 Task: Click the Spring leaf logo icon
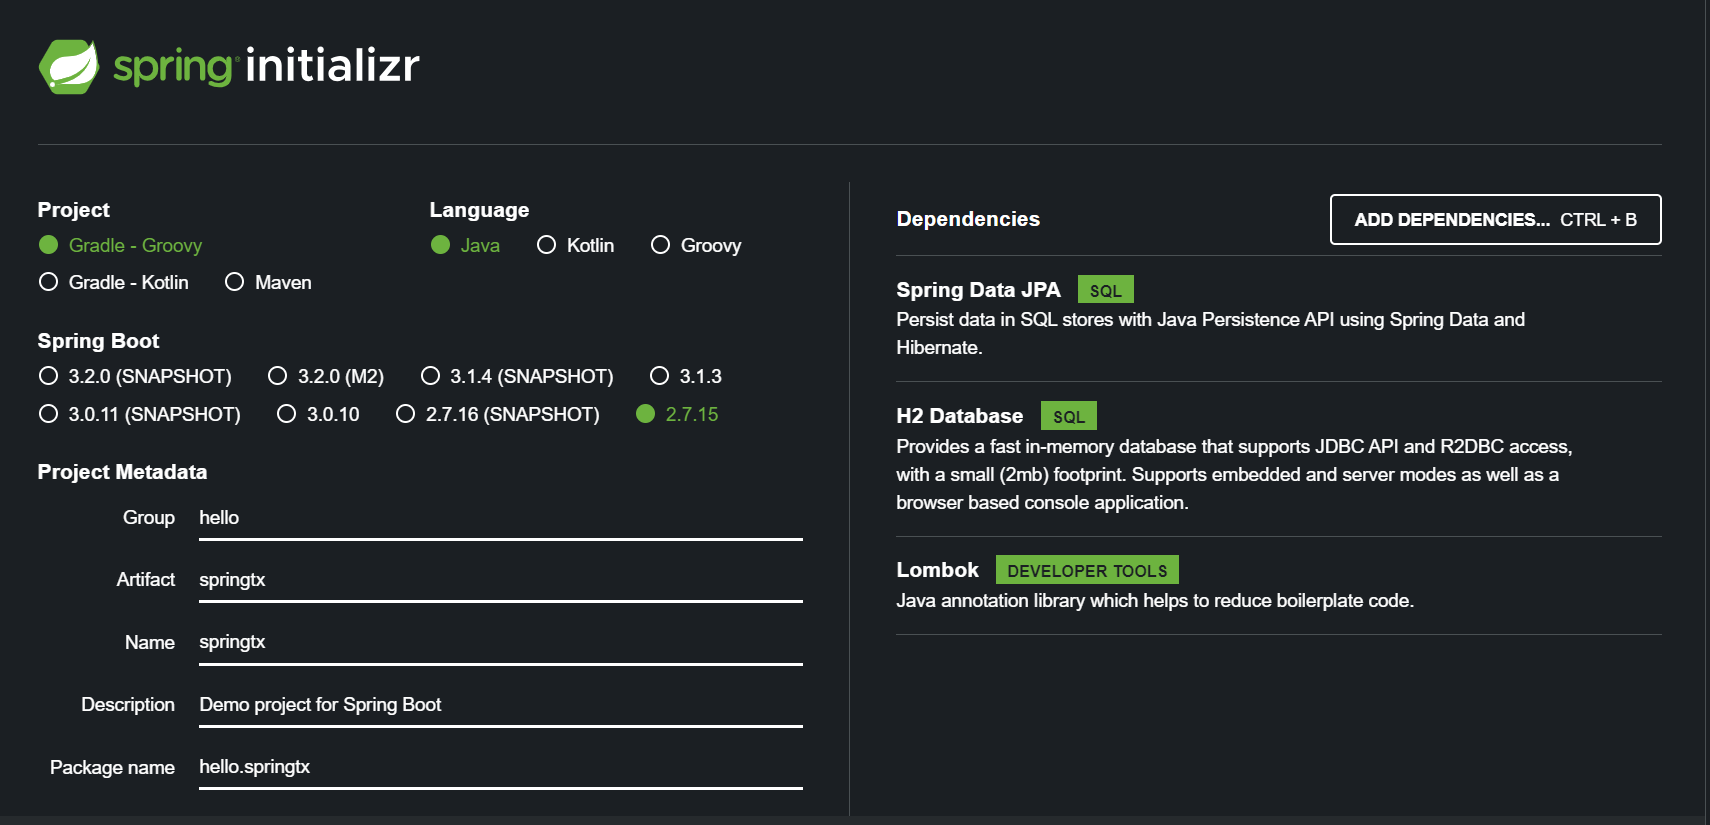[x=68, y=67]
